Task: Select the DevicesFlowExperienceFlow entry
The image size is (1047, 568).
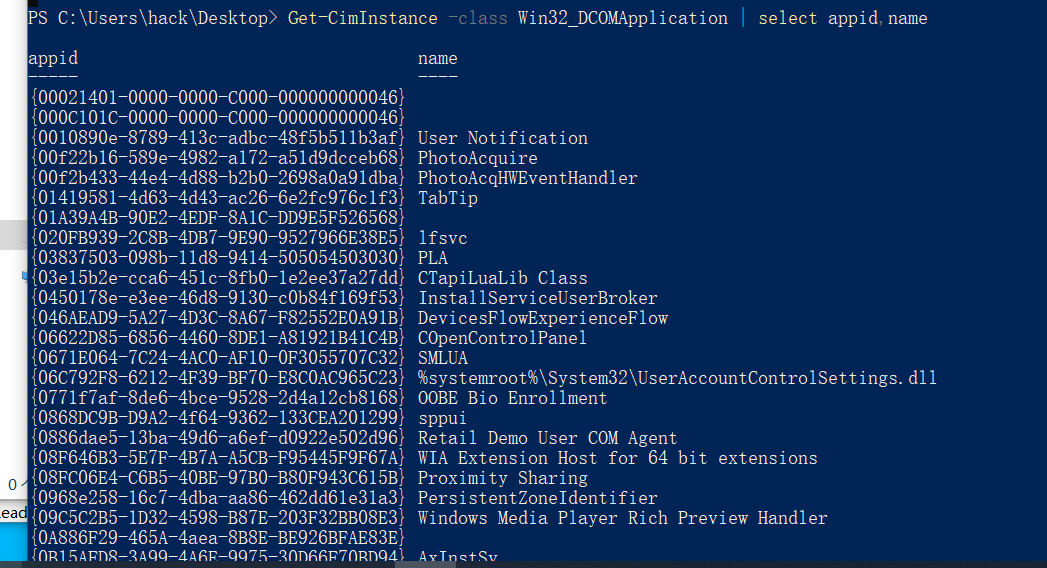Action: pos(542,318)
